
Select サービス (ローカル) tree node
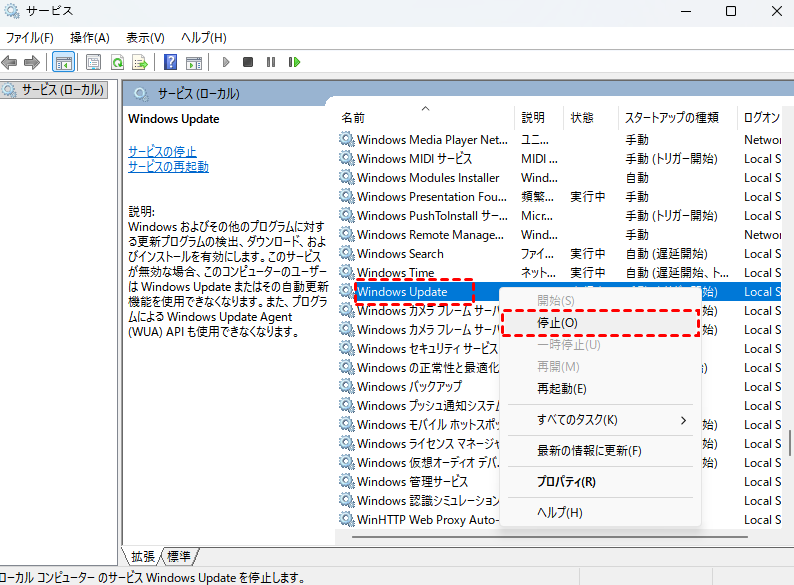[x=54, y=90]
